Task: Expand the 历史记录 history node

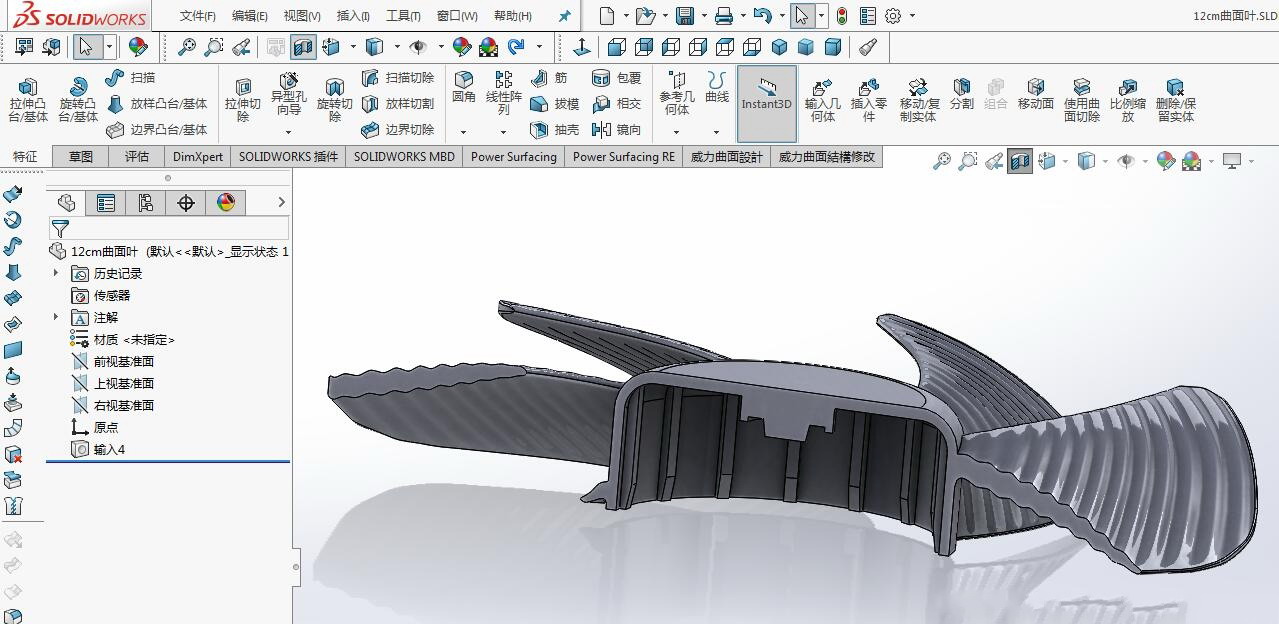Action: pos(56,273)
